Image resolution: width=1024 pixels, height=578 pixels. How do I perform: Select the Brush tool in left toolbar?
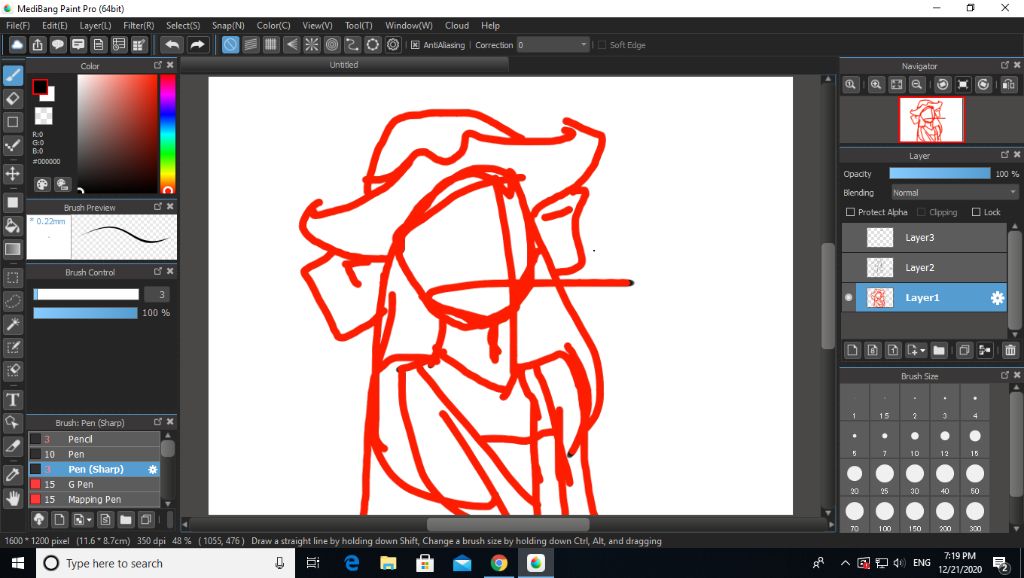[x=12, y=75]
